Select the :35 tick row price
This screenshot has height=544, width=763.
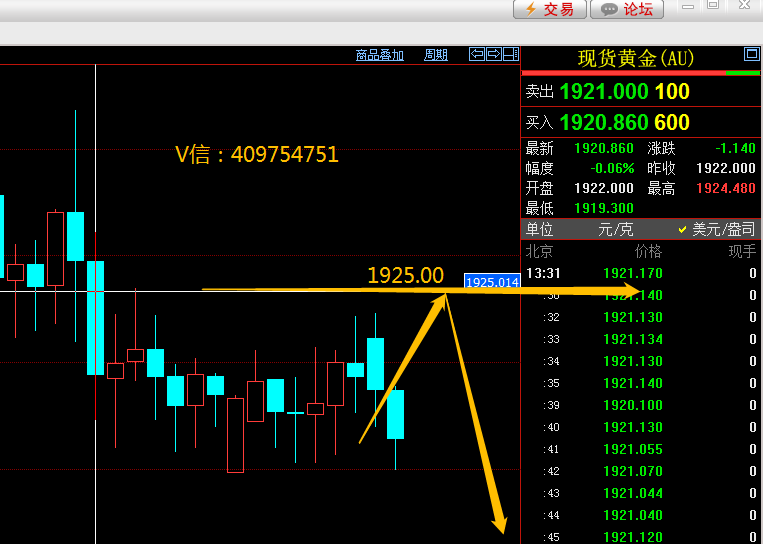633,383
